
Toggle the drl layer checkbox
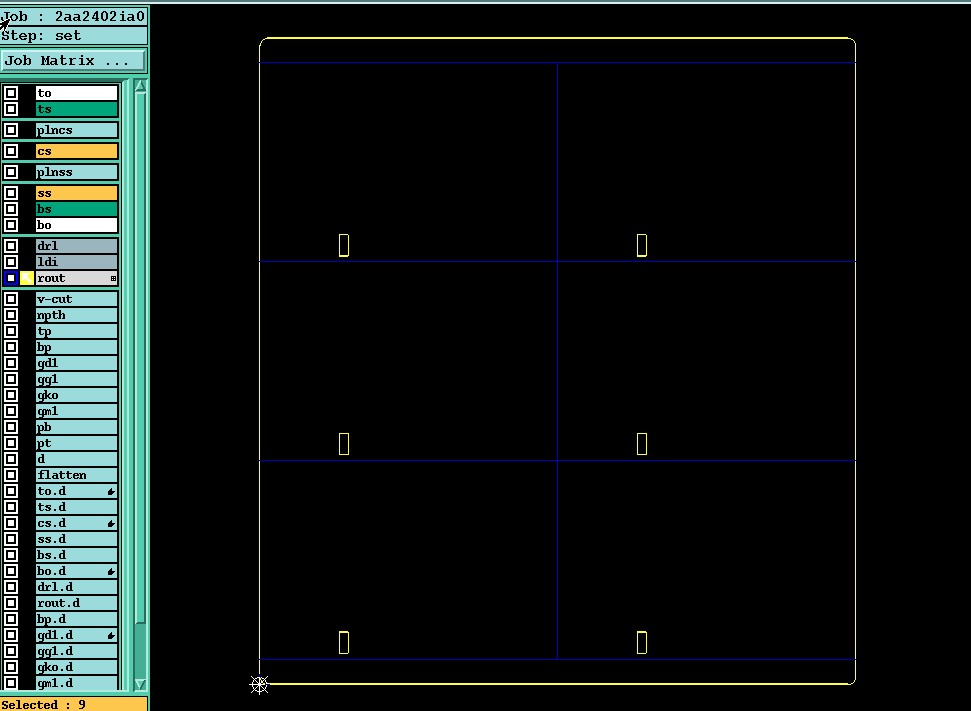(x=11, y=246)
